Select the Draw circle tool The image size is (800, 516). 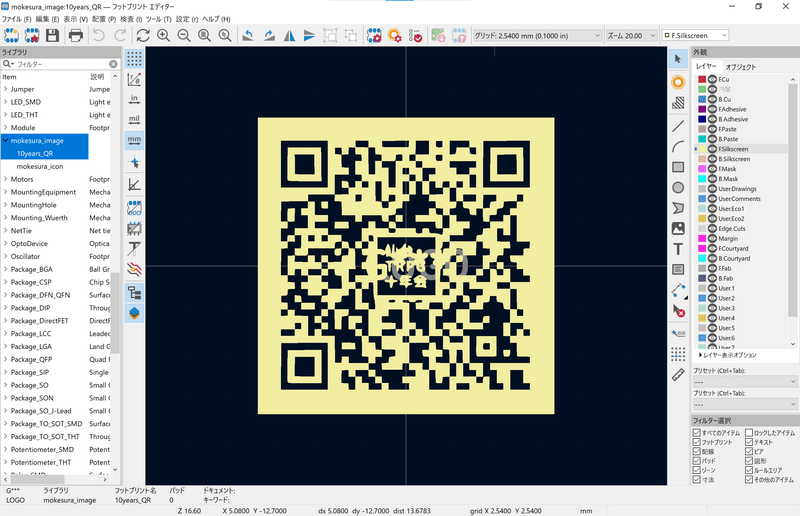pos(678,187)
